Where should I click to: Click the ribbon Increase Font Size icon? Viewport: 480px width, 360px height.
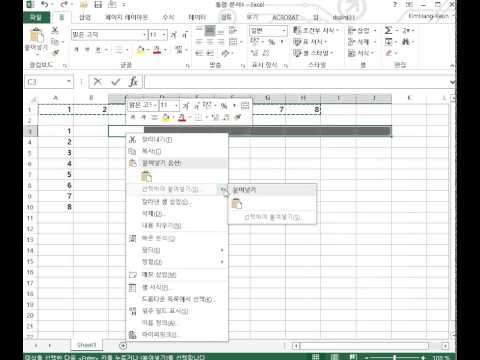(173, 35)
